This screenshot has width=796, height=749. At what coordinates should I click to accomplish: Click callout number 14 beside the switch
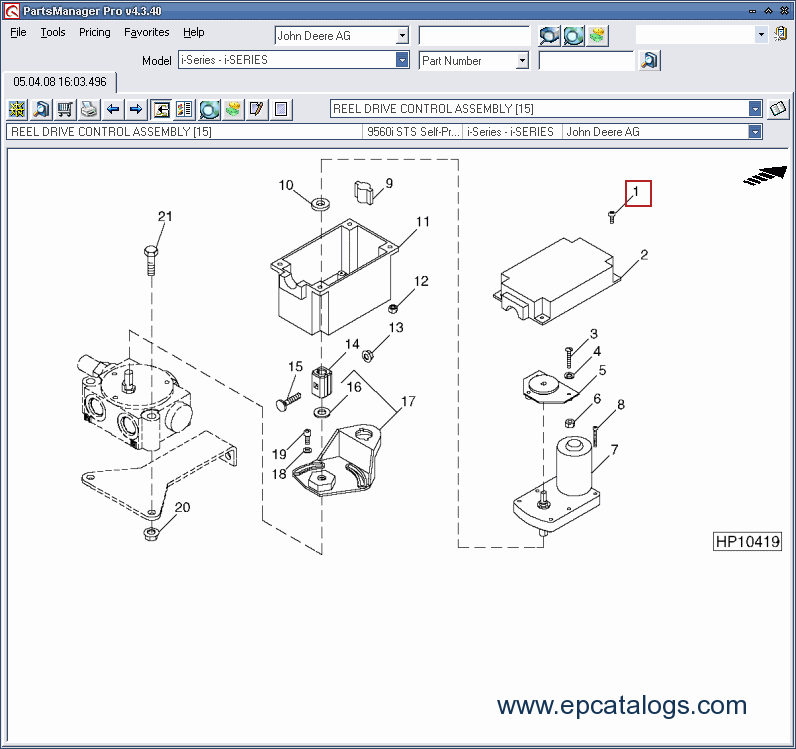coord(352,344)
